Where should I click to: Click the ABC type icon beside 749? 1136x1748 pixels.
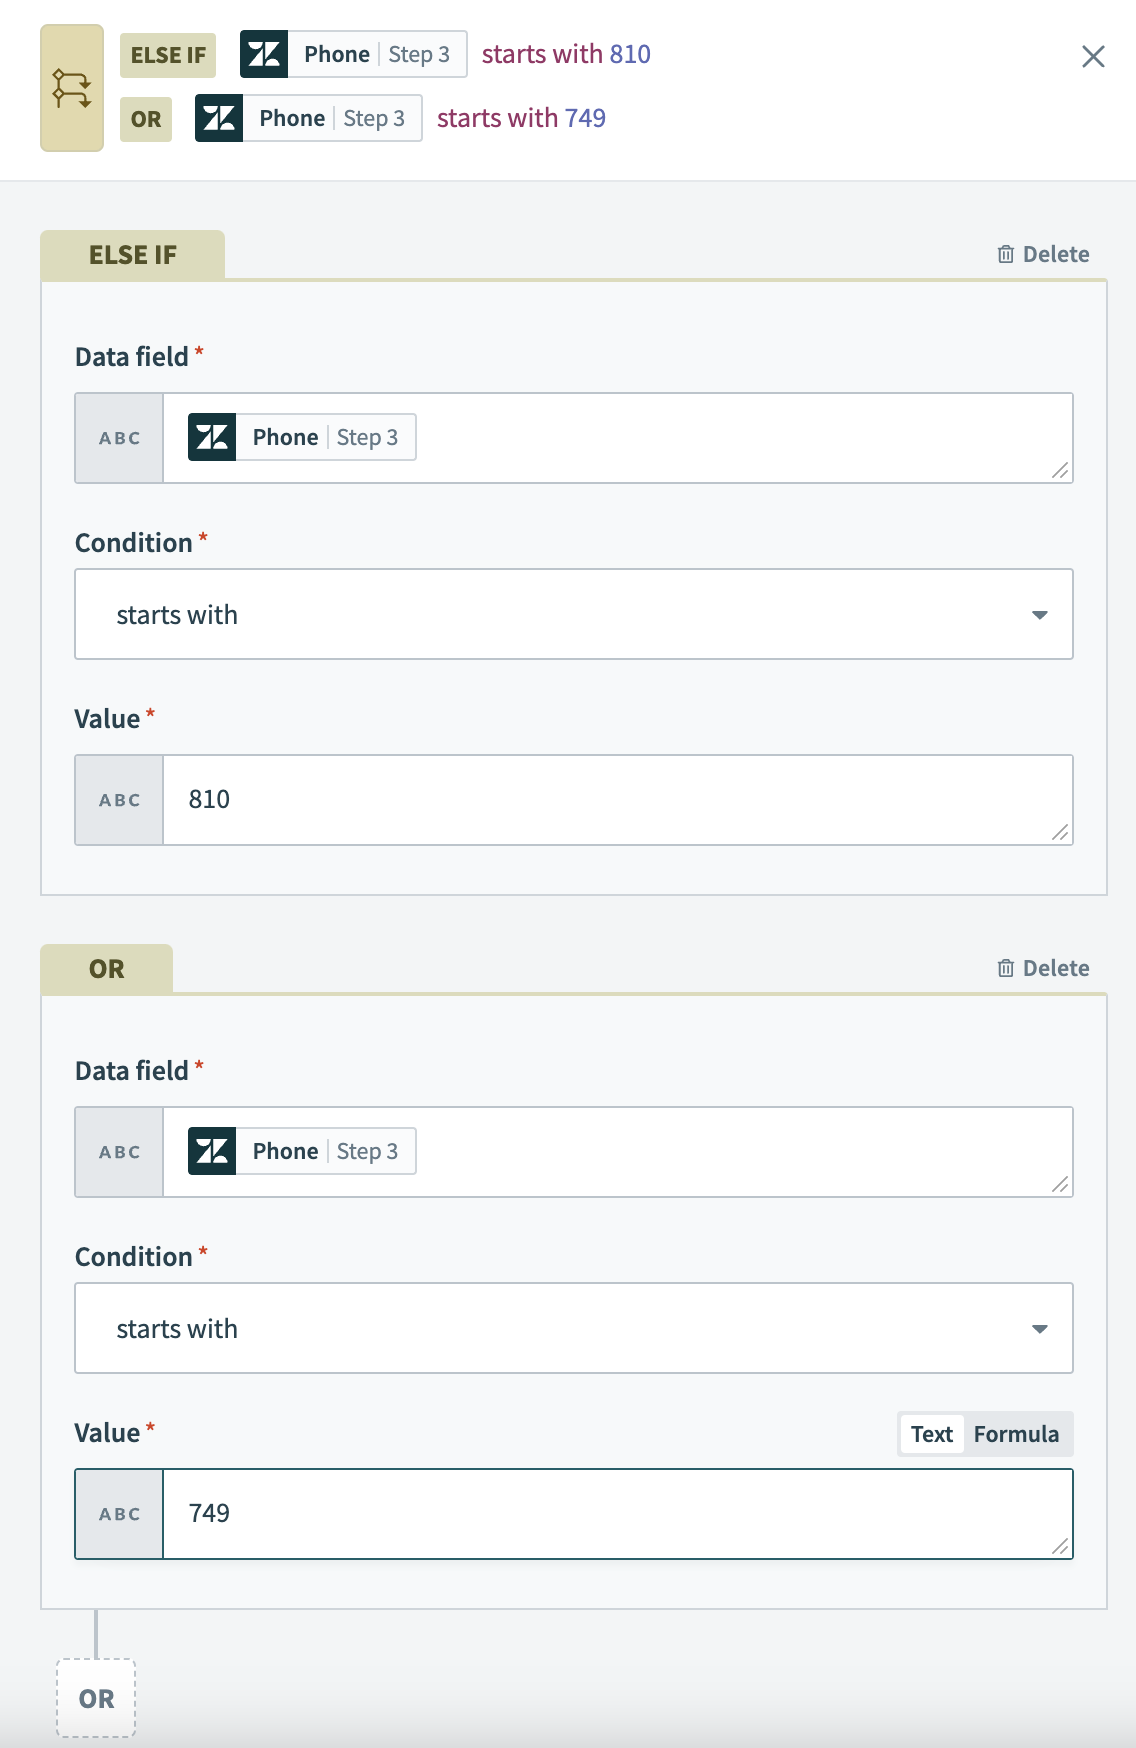[x=119, y=1514]
